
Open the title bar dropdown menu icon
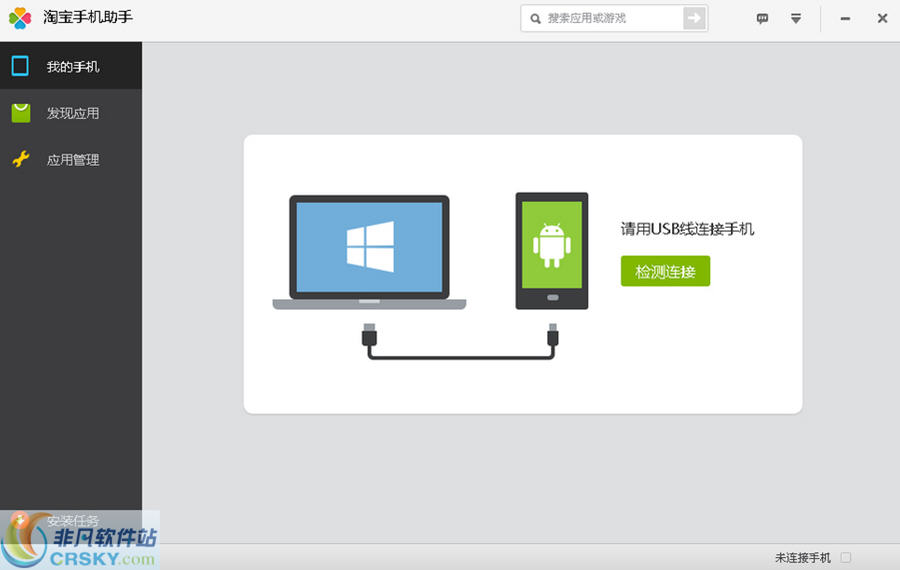tap(796, 19)
